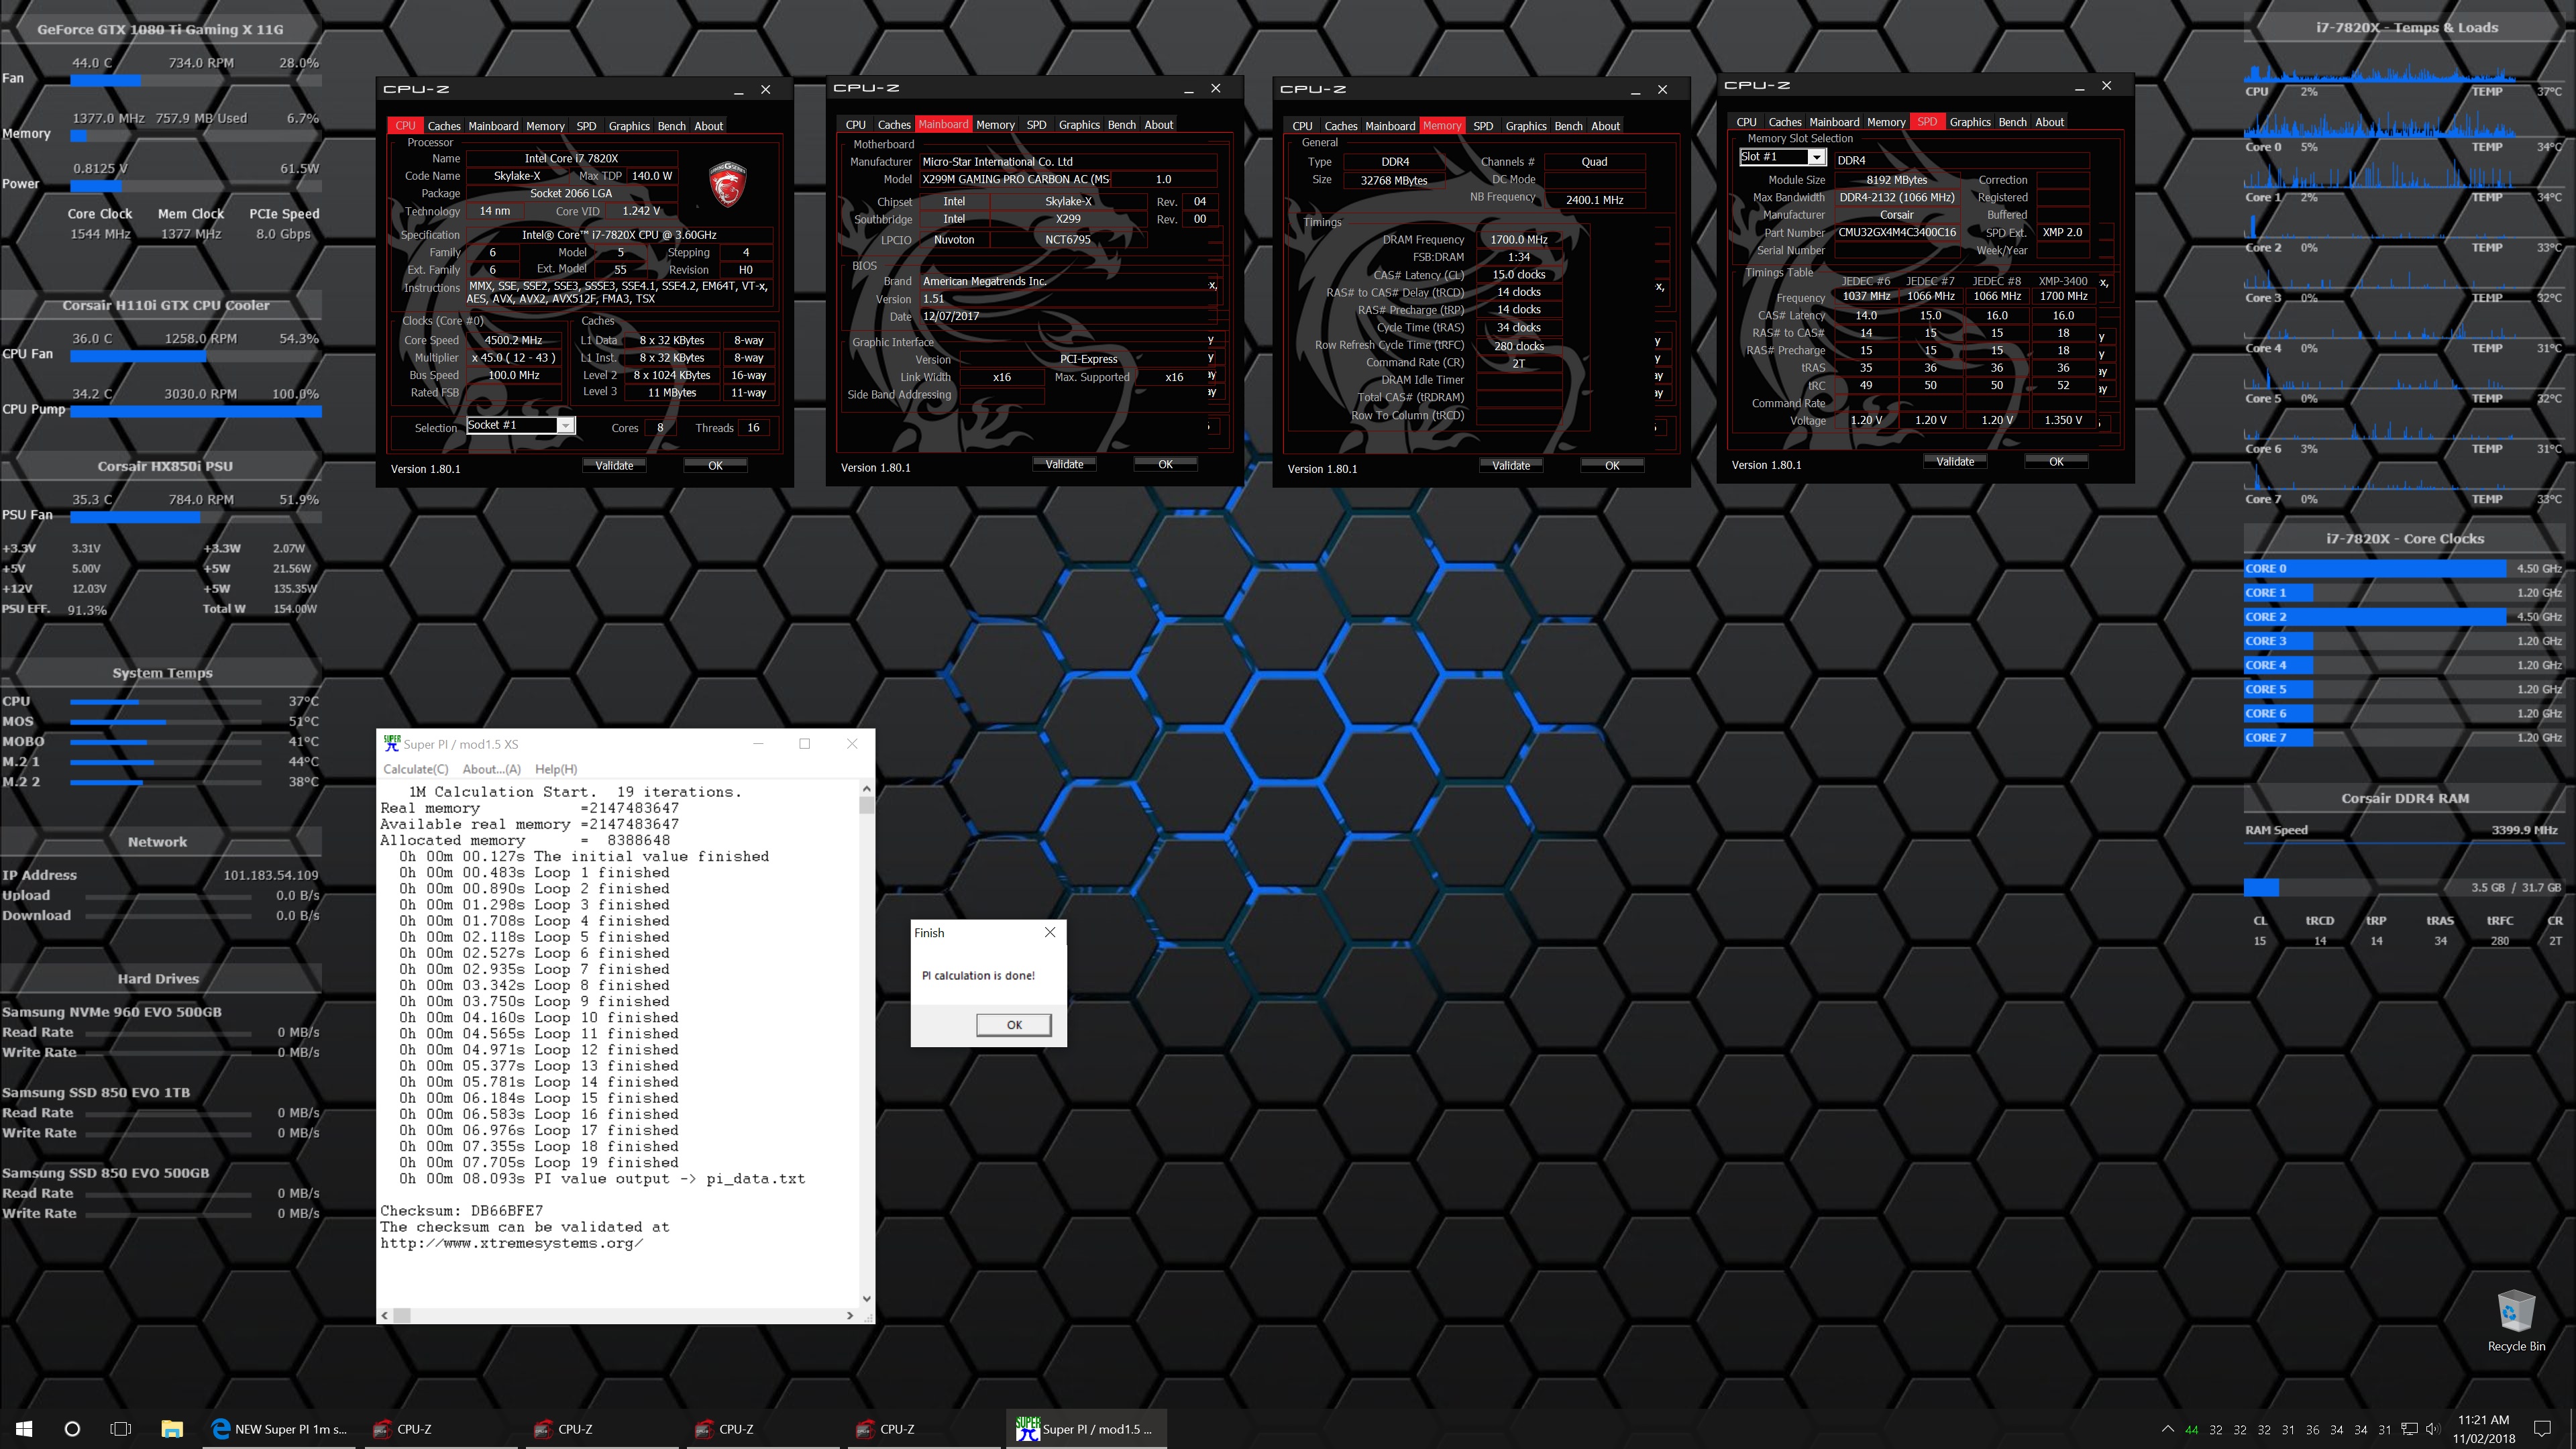Open Task View on taskbar

click(x=120, y=1429)
